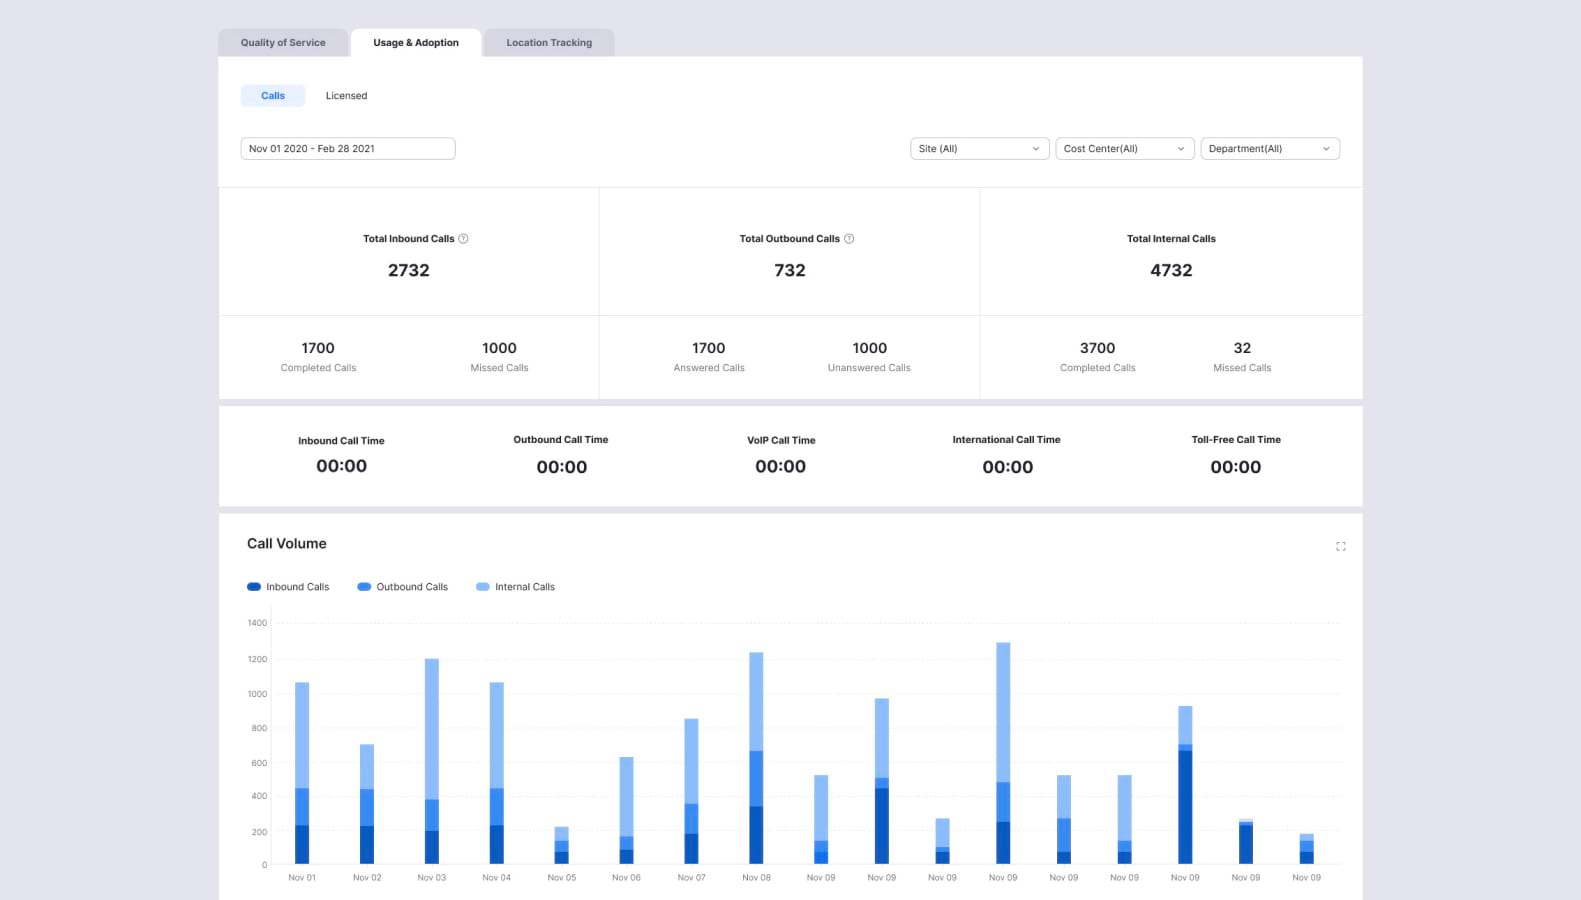Viewport: 1581px width, 900px height.
Task: Switch to the Location Tracking tab
Action: pos(549,43)
